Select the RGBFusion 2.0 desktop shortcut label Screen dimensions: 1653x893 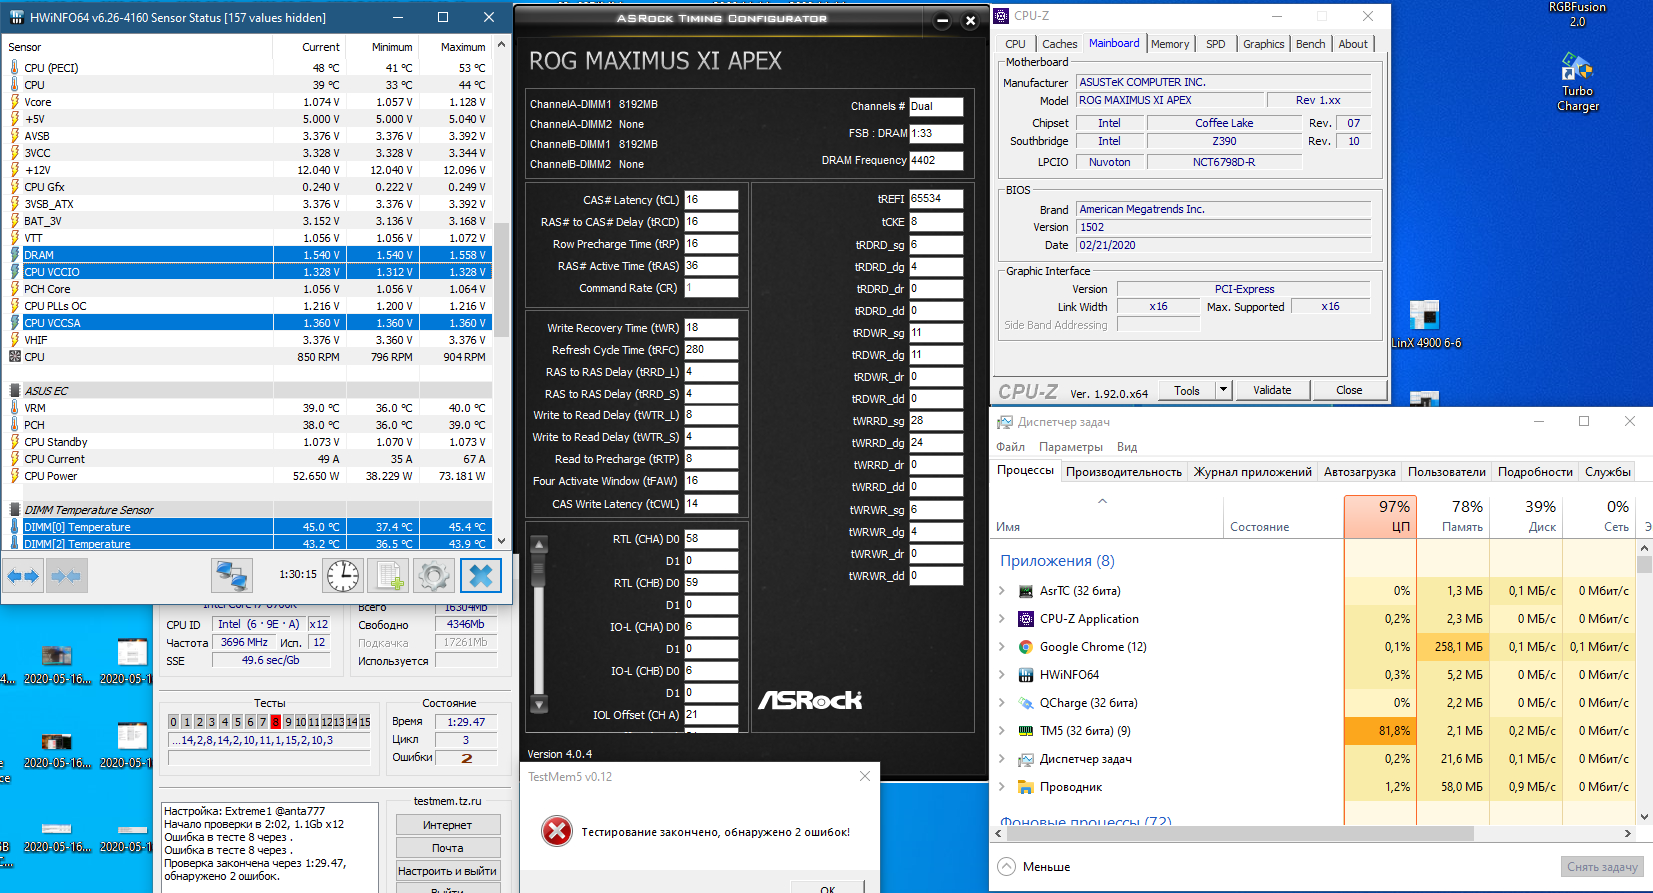coord(1577,14)
